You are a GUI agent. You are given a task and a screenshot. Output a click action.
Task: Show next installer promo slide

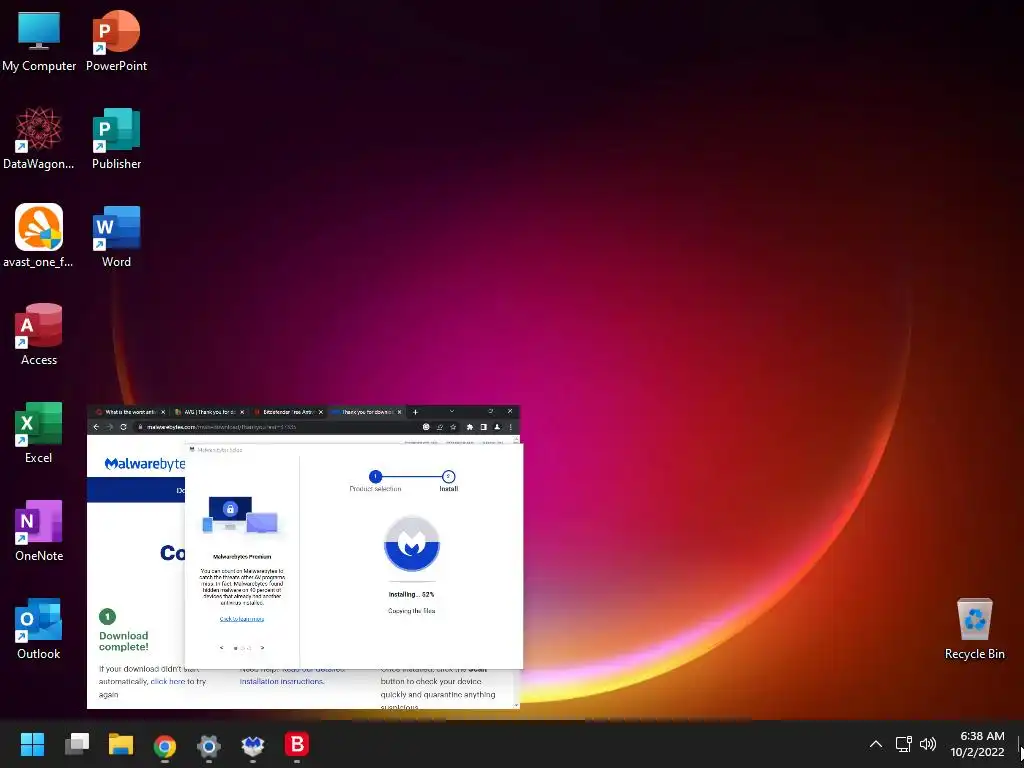263,648
